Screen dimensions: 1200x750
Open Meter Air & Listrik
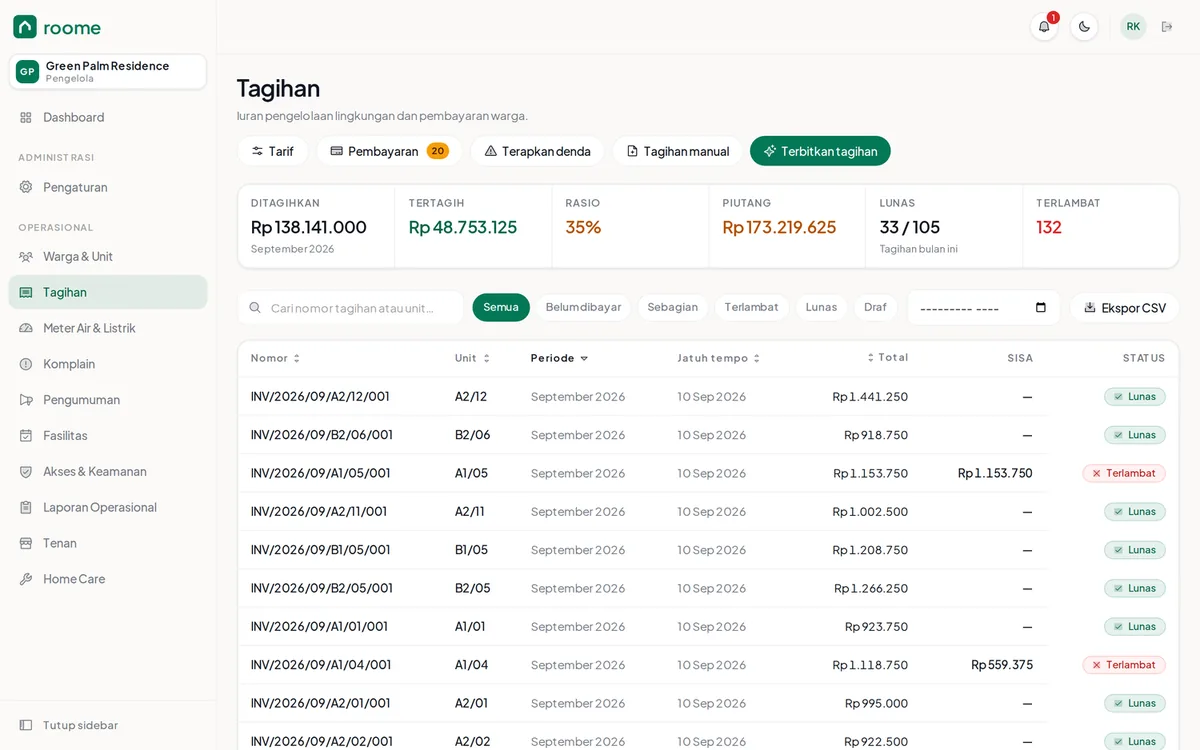[108, 328]
